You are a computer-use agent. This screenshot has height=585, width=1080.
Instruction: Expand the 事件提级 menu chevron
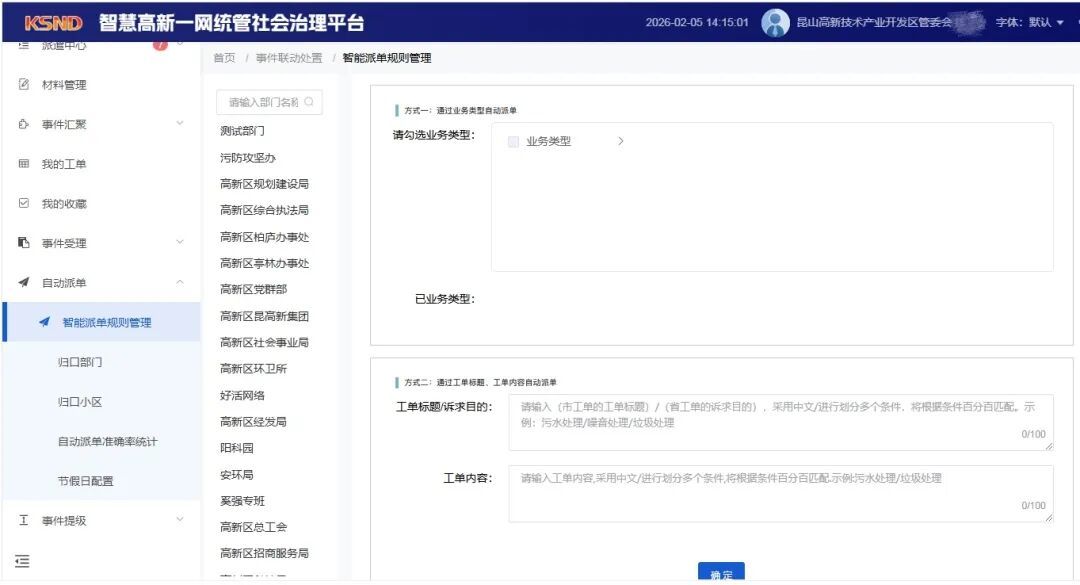[180, 520]
